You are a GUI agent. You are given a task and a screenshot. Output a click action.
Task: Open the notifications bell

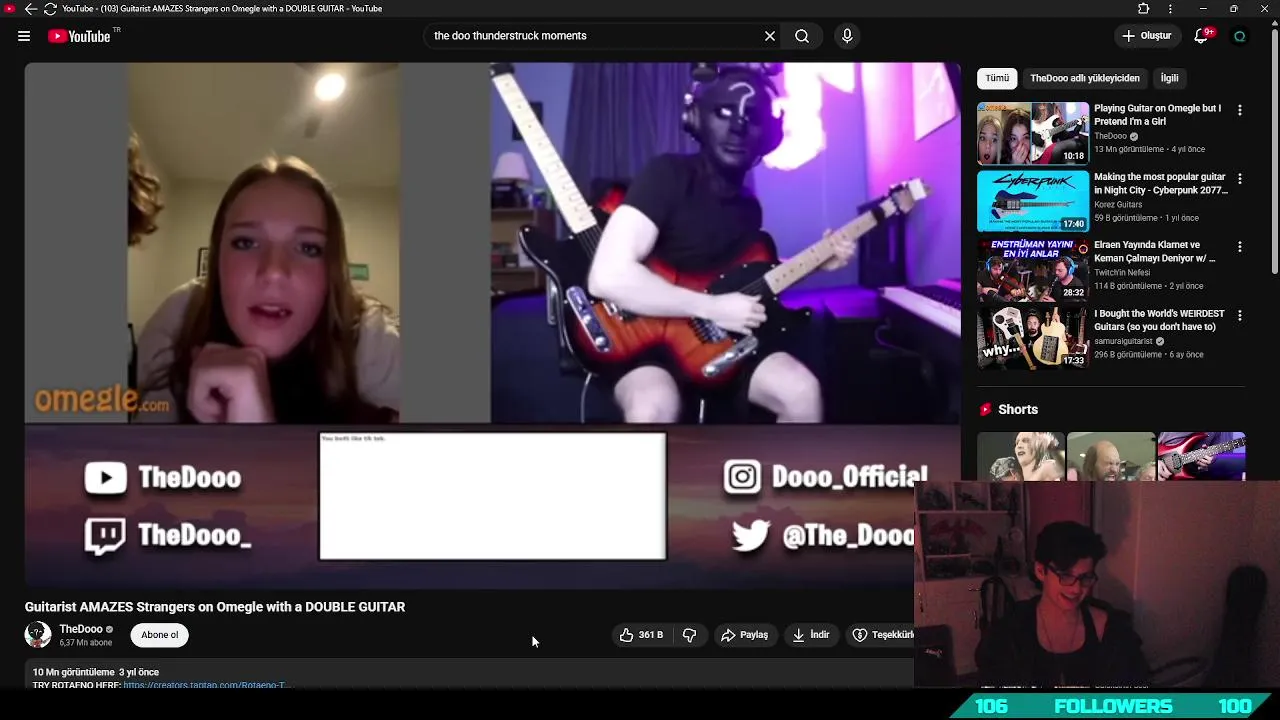click(1202, 36)
